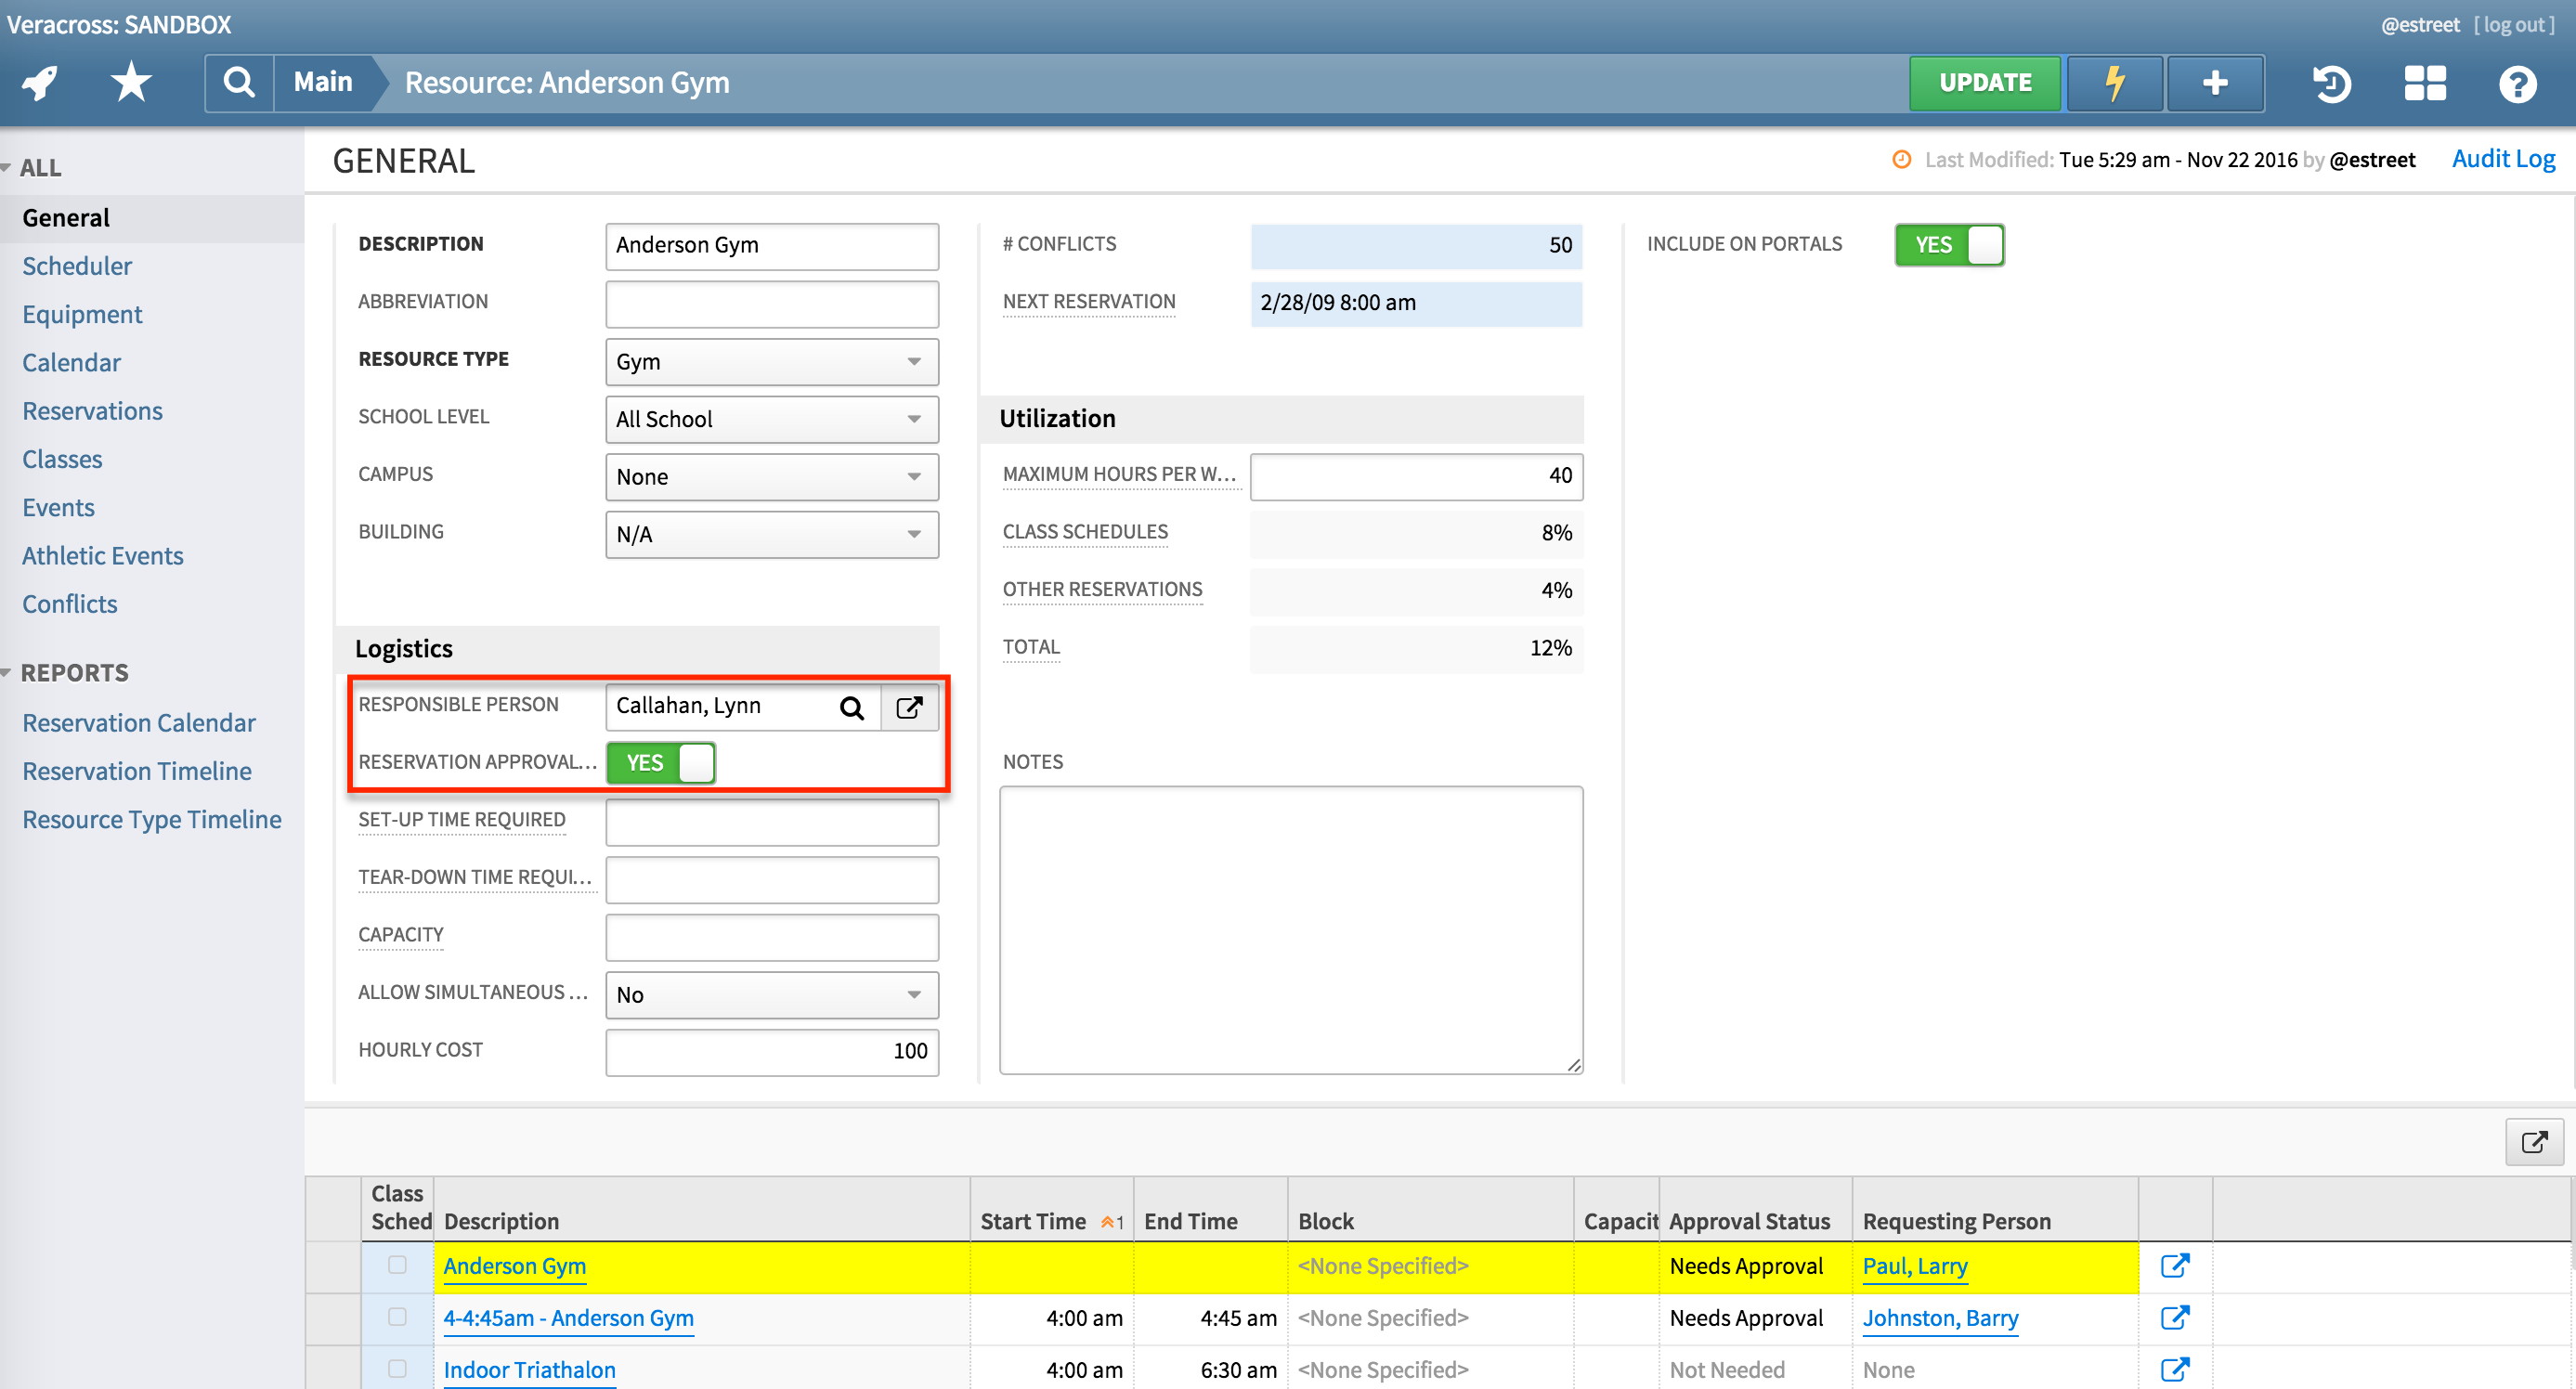Click the rocket launchpad icon

point(41,83)
